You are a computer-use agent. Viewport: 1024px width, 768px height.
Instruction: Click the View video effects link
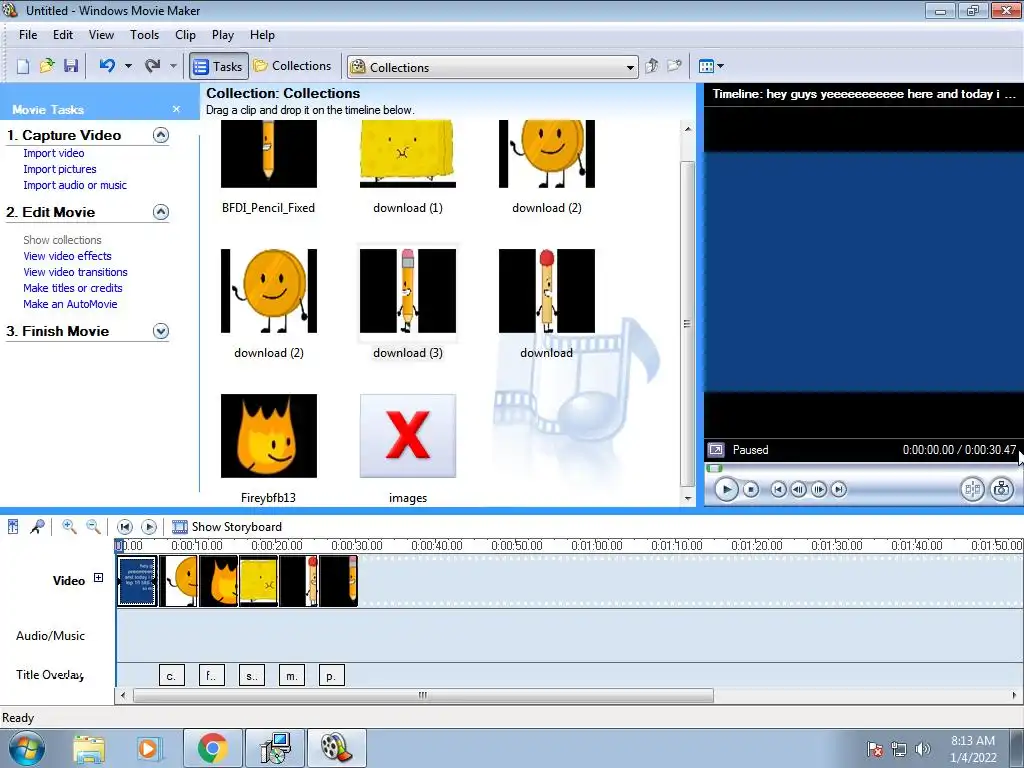point(67,256)
